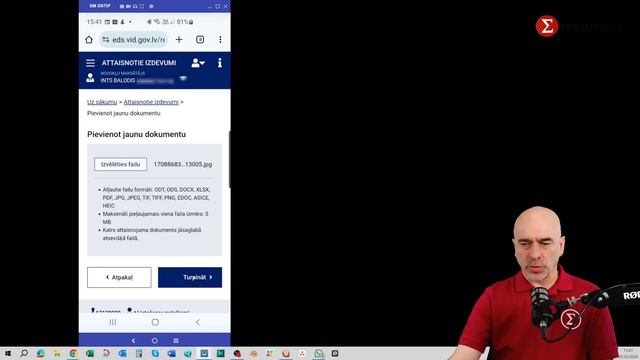Open Skype from taskbar
Image resolution: width=640 pixels, height=360 pixels.
click(155, 353)
